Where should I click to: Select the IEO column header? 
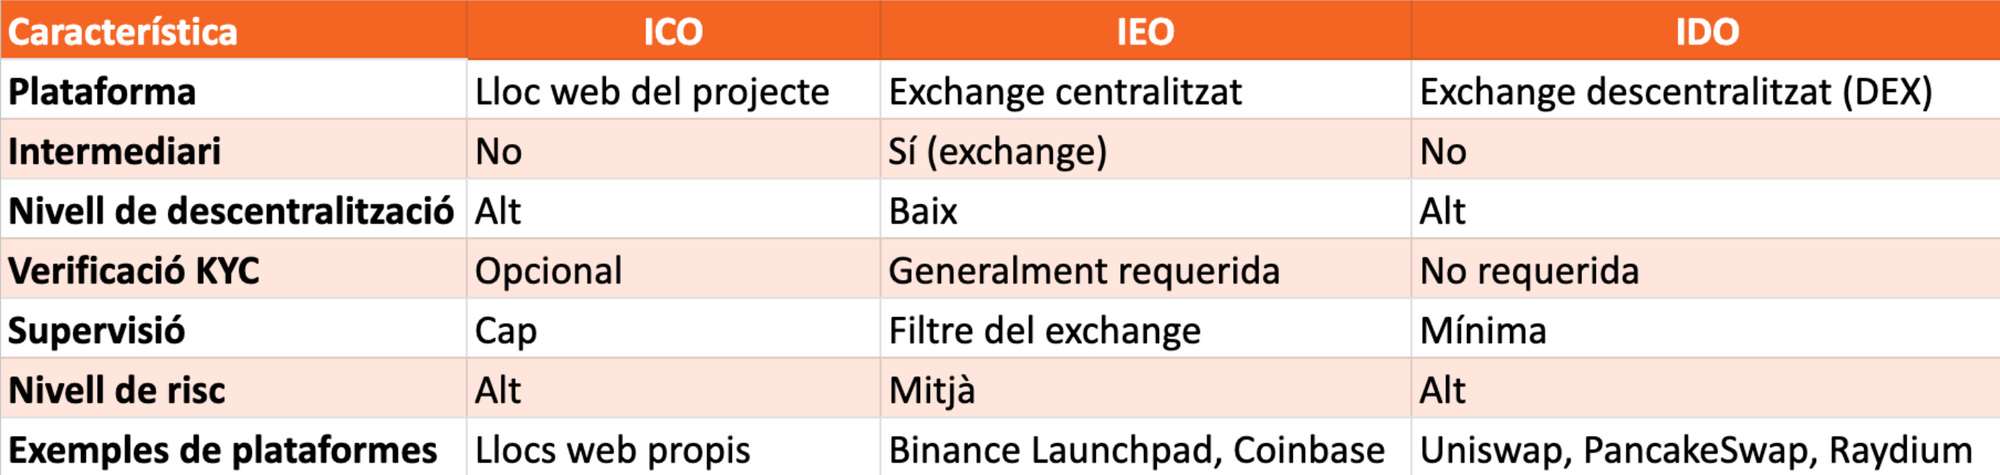[x=1145, y=32]
